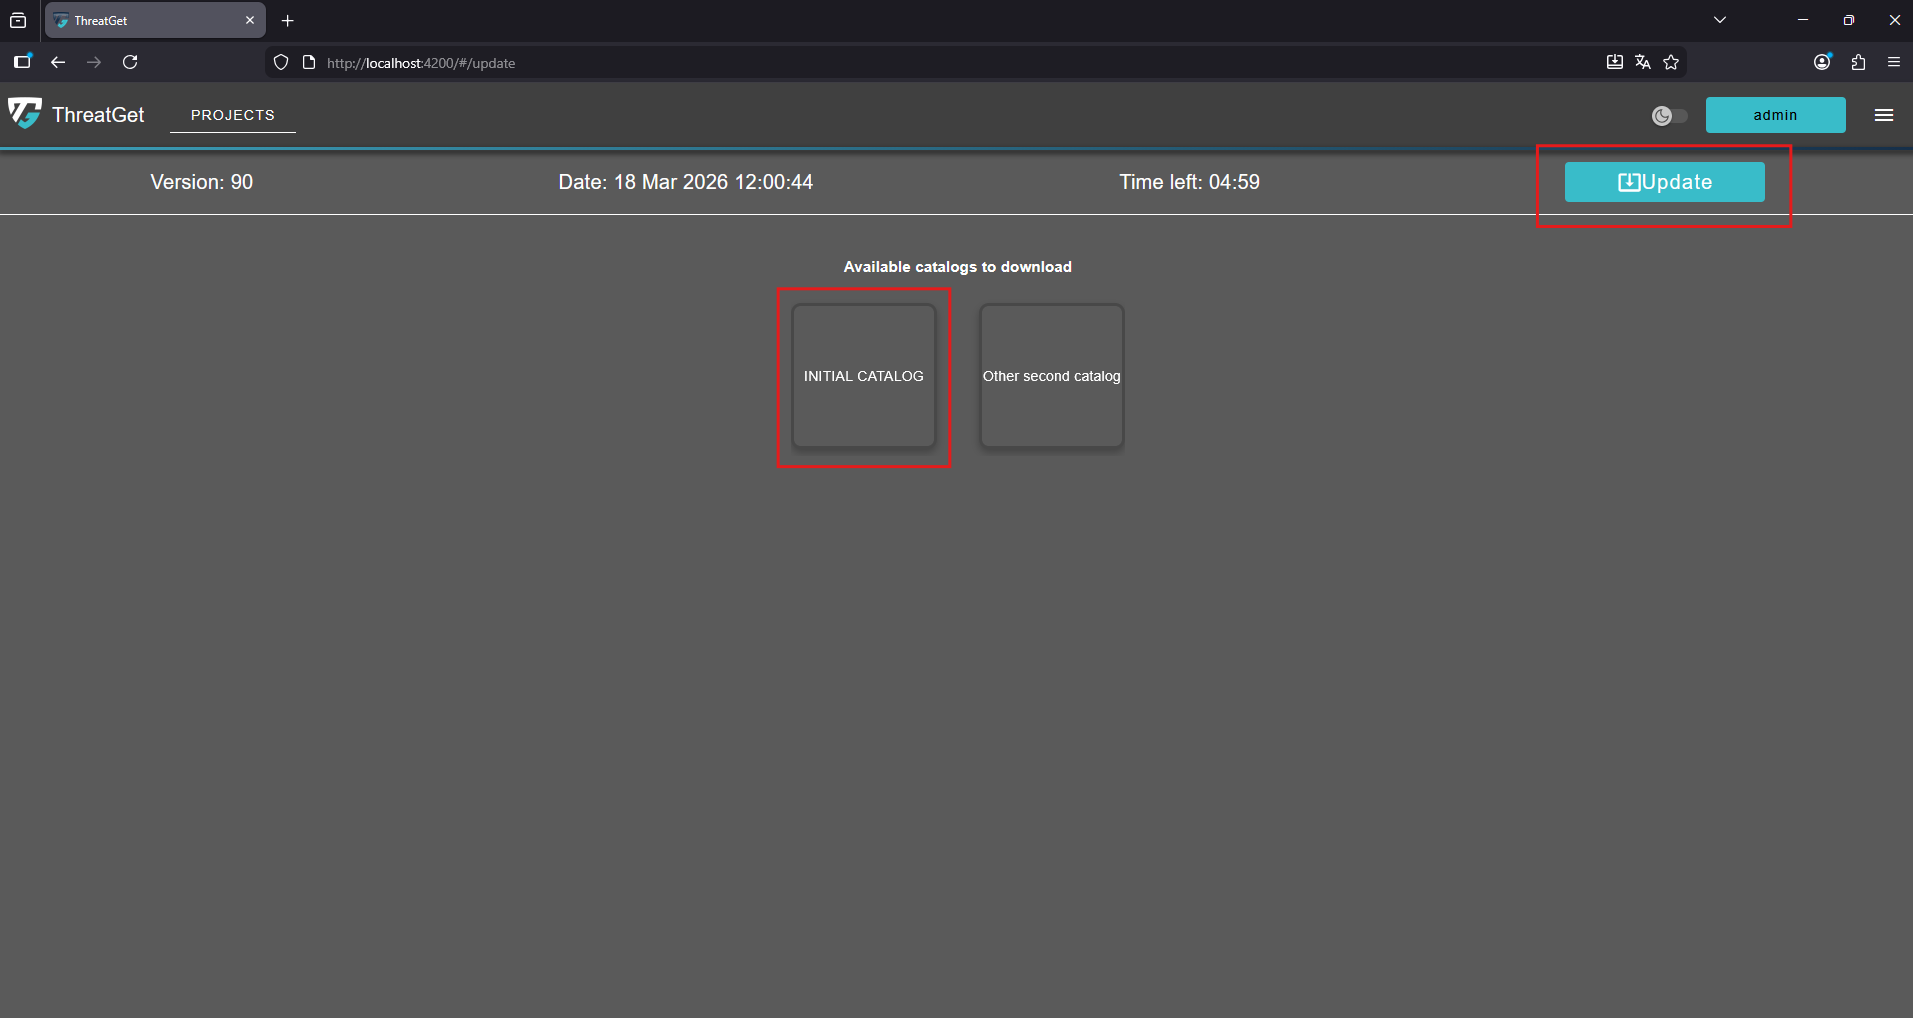Open browser extensions puzzle icon

coord(1858,62)
